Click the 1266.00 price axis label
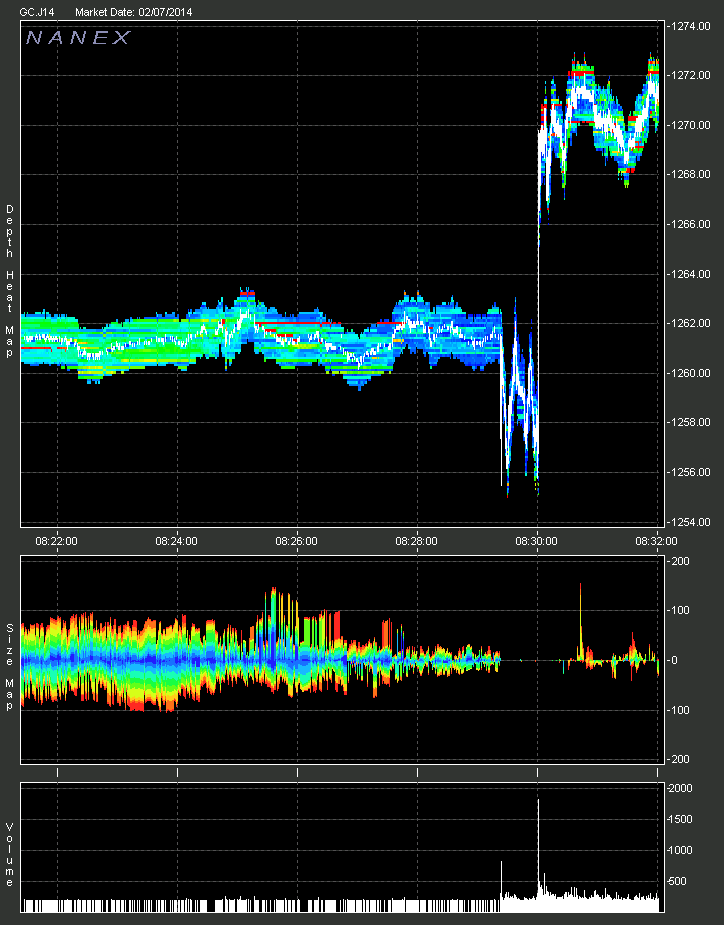This screenshot has width=724, height=925. tap(690, 224)
